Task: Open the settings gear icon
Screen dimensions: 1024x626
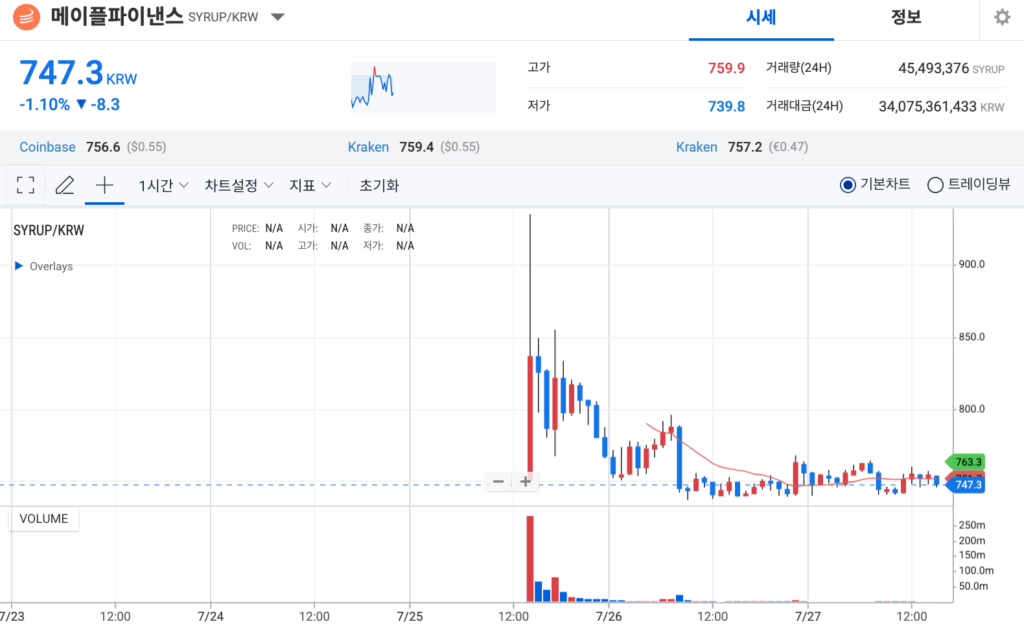Action: point(1002,17)
